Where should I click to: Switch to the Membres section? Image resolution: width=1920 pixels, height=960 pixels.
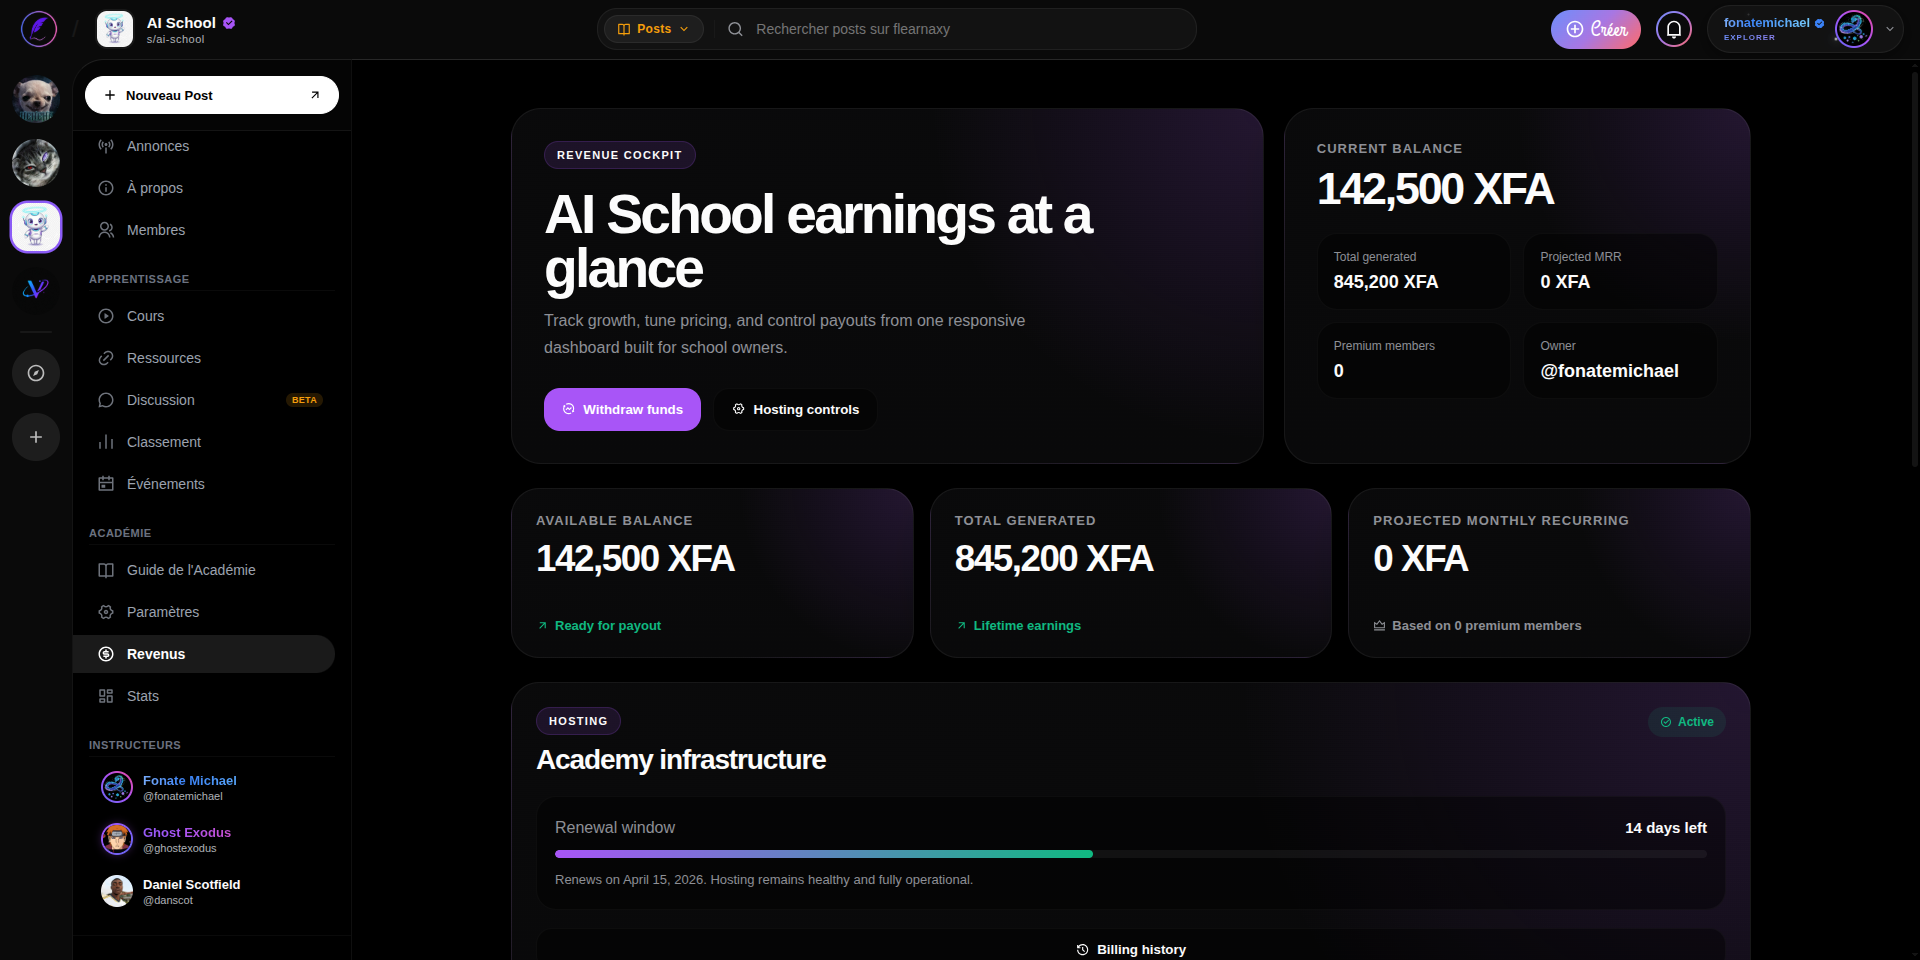pyautogui.click(x=155, y=230)
